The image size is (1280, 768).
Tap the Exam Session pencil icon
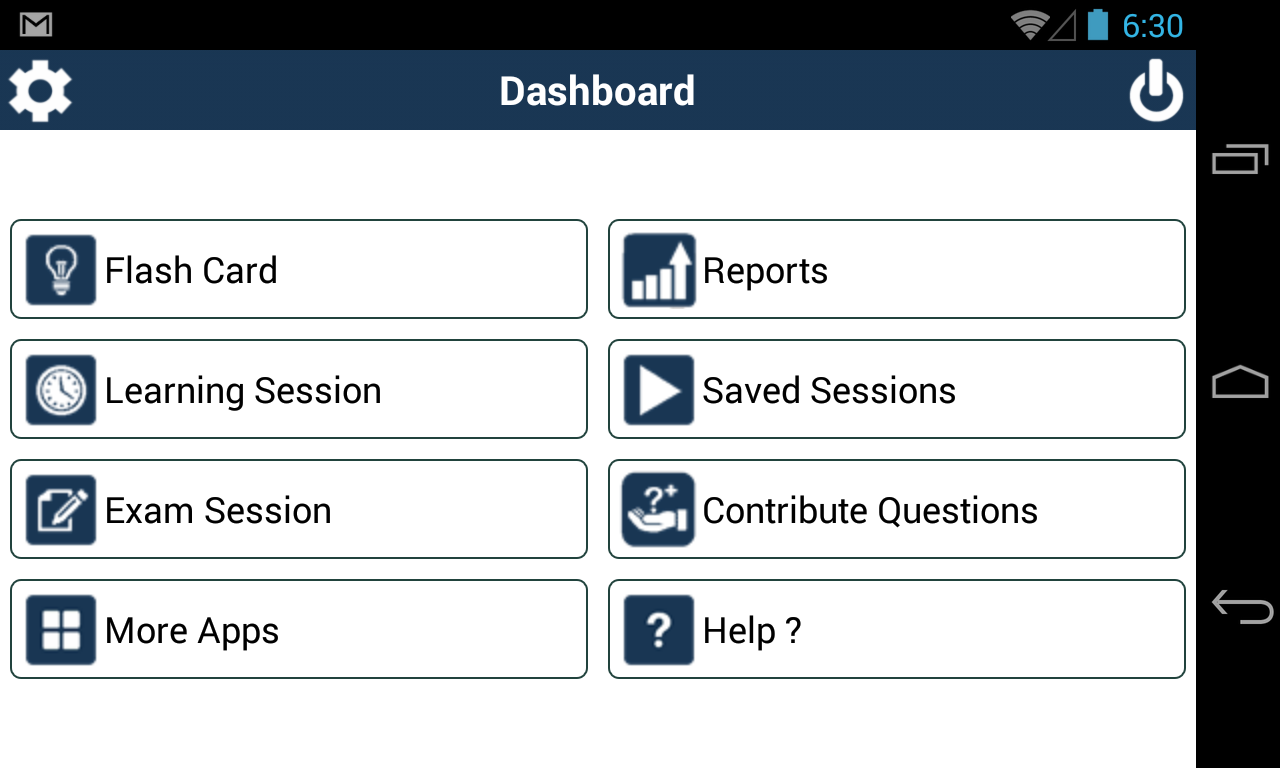[x=61, y=510]
